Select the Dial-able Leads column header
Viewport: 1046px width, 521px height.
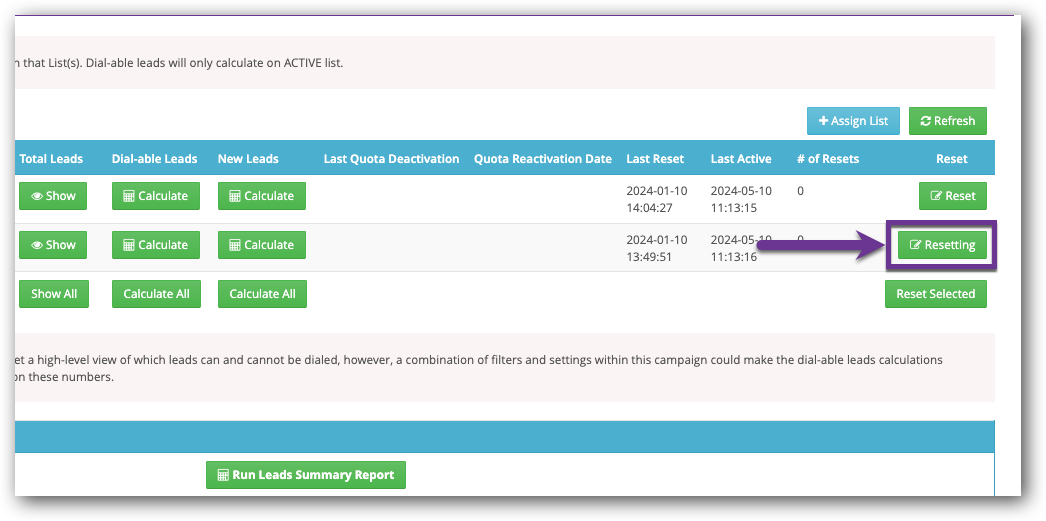click(154, 159)
